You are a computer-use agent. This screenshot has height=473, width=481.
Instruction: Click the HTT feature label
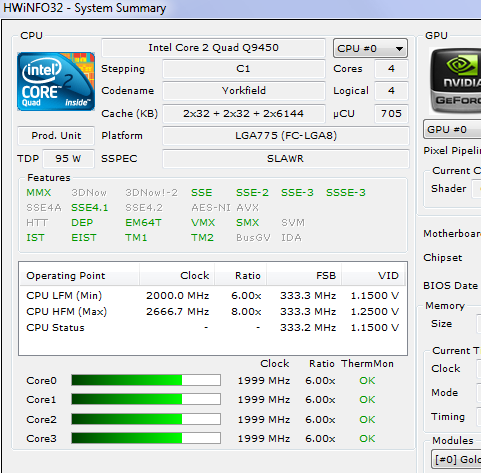point(37,223)
